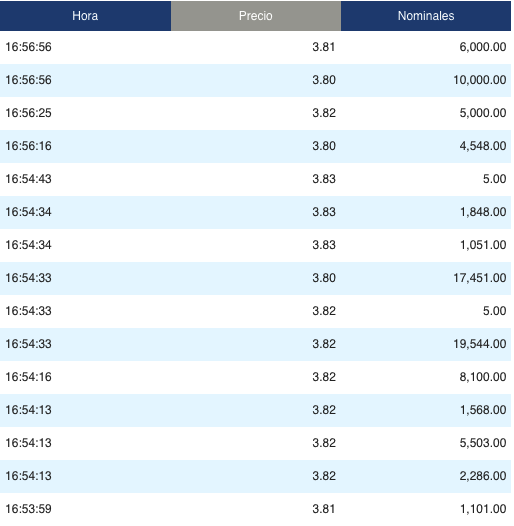
Task: Select the 1,051.00 nominales value
Action: pos(483,245)
